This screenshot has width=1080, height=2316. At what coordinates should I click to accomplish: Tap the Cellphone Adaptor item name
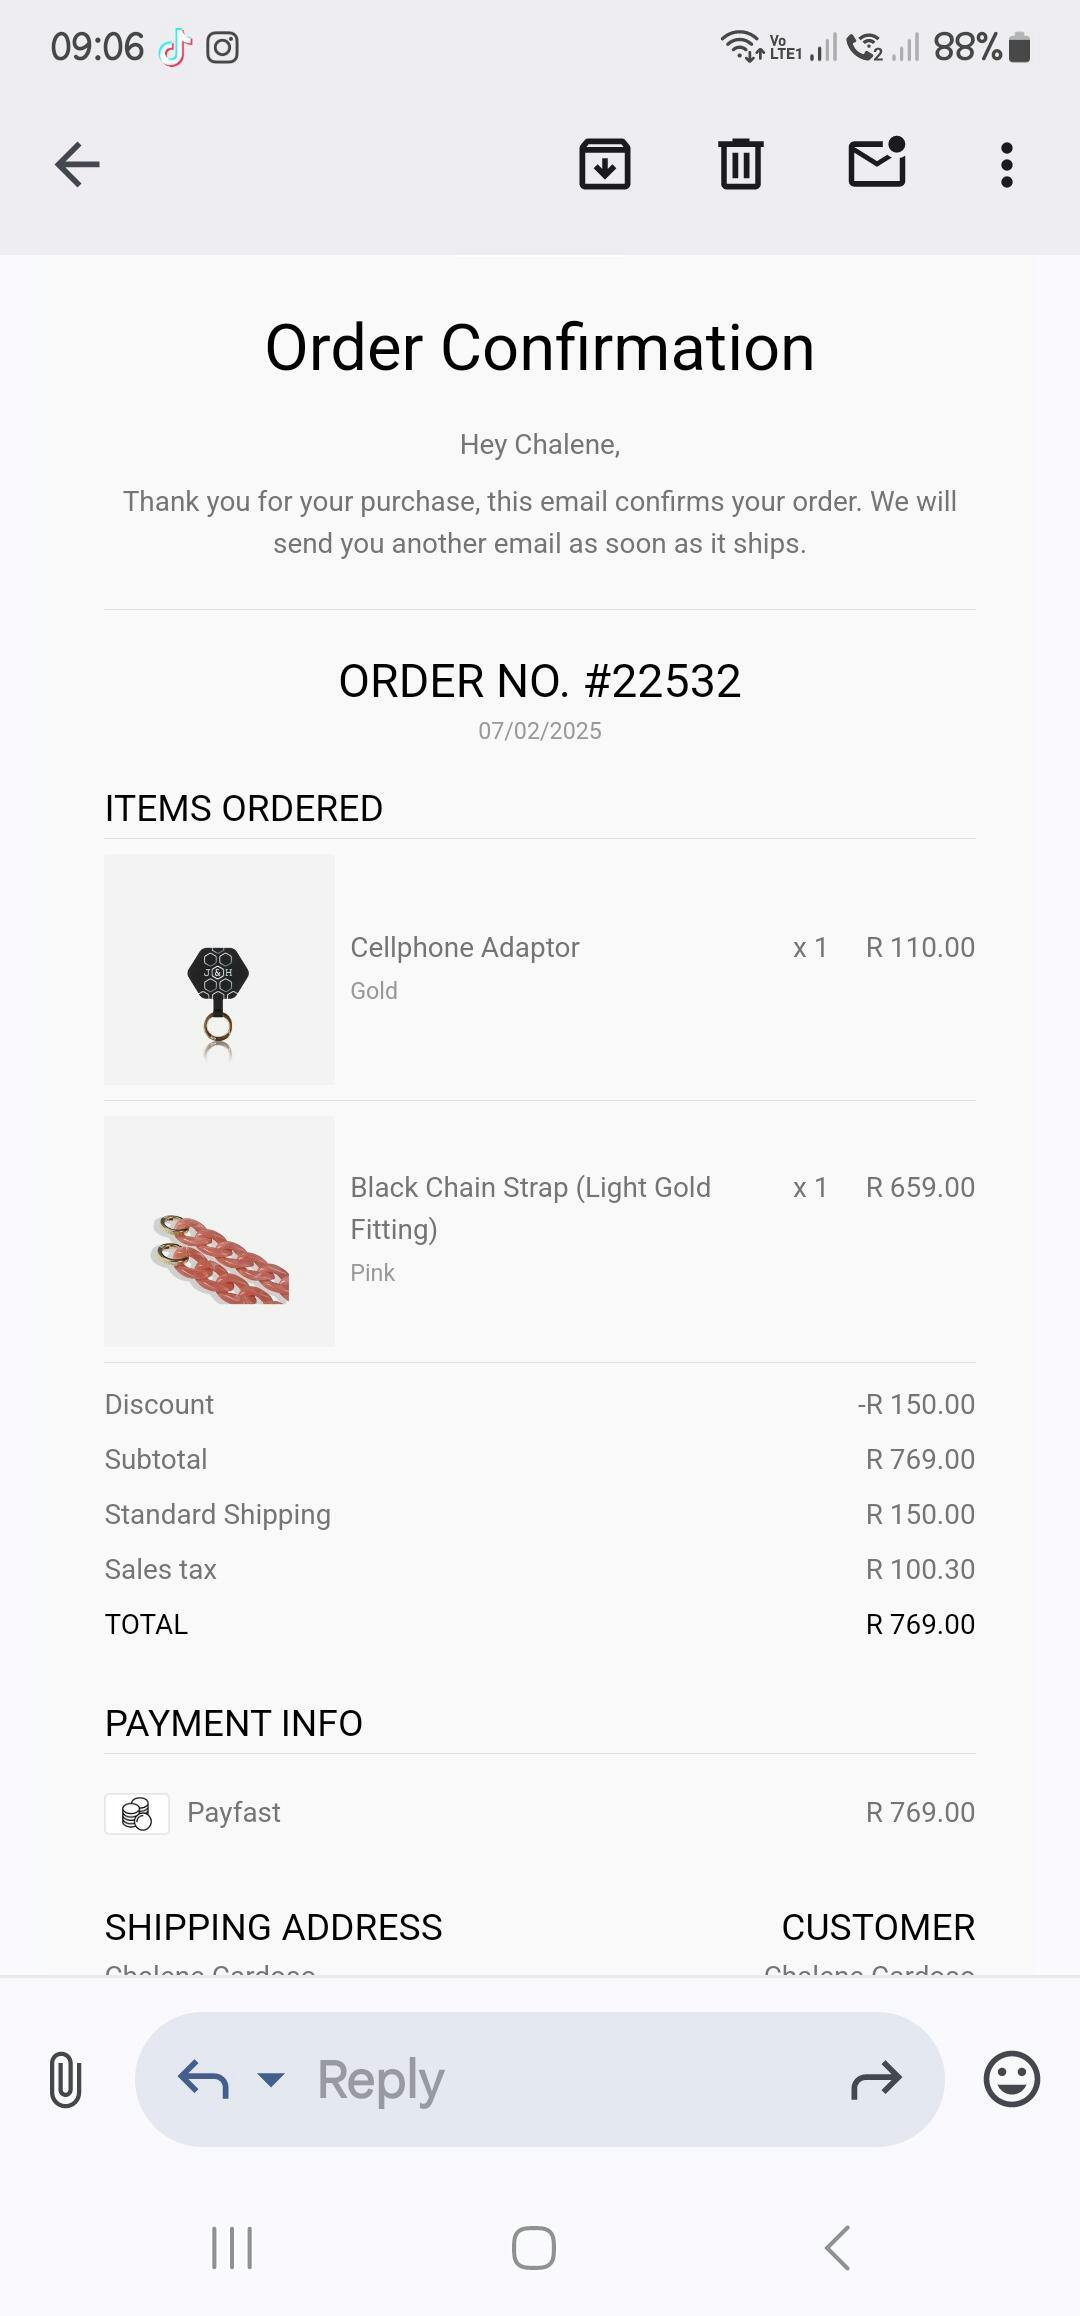(464, 947)
